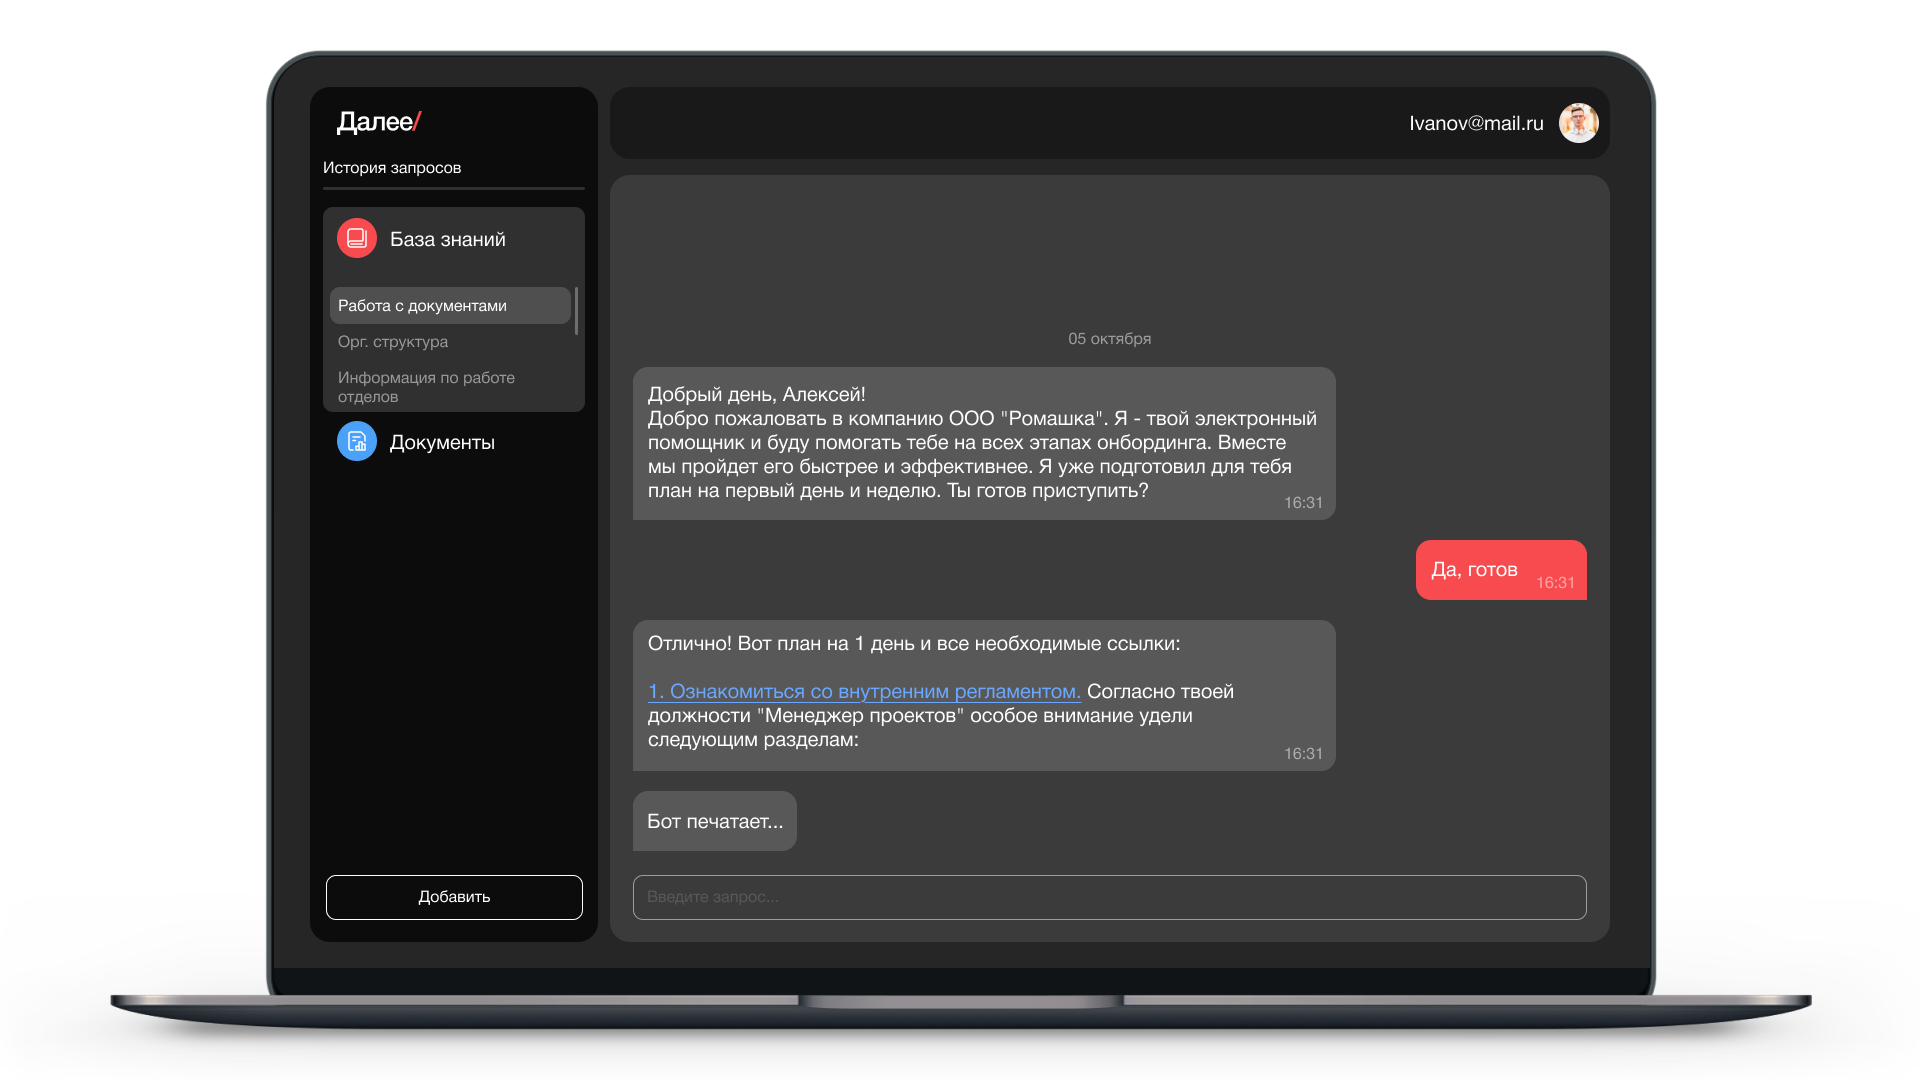Click the Далее/ logo

379,122
